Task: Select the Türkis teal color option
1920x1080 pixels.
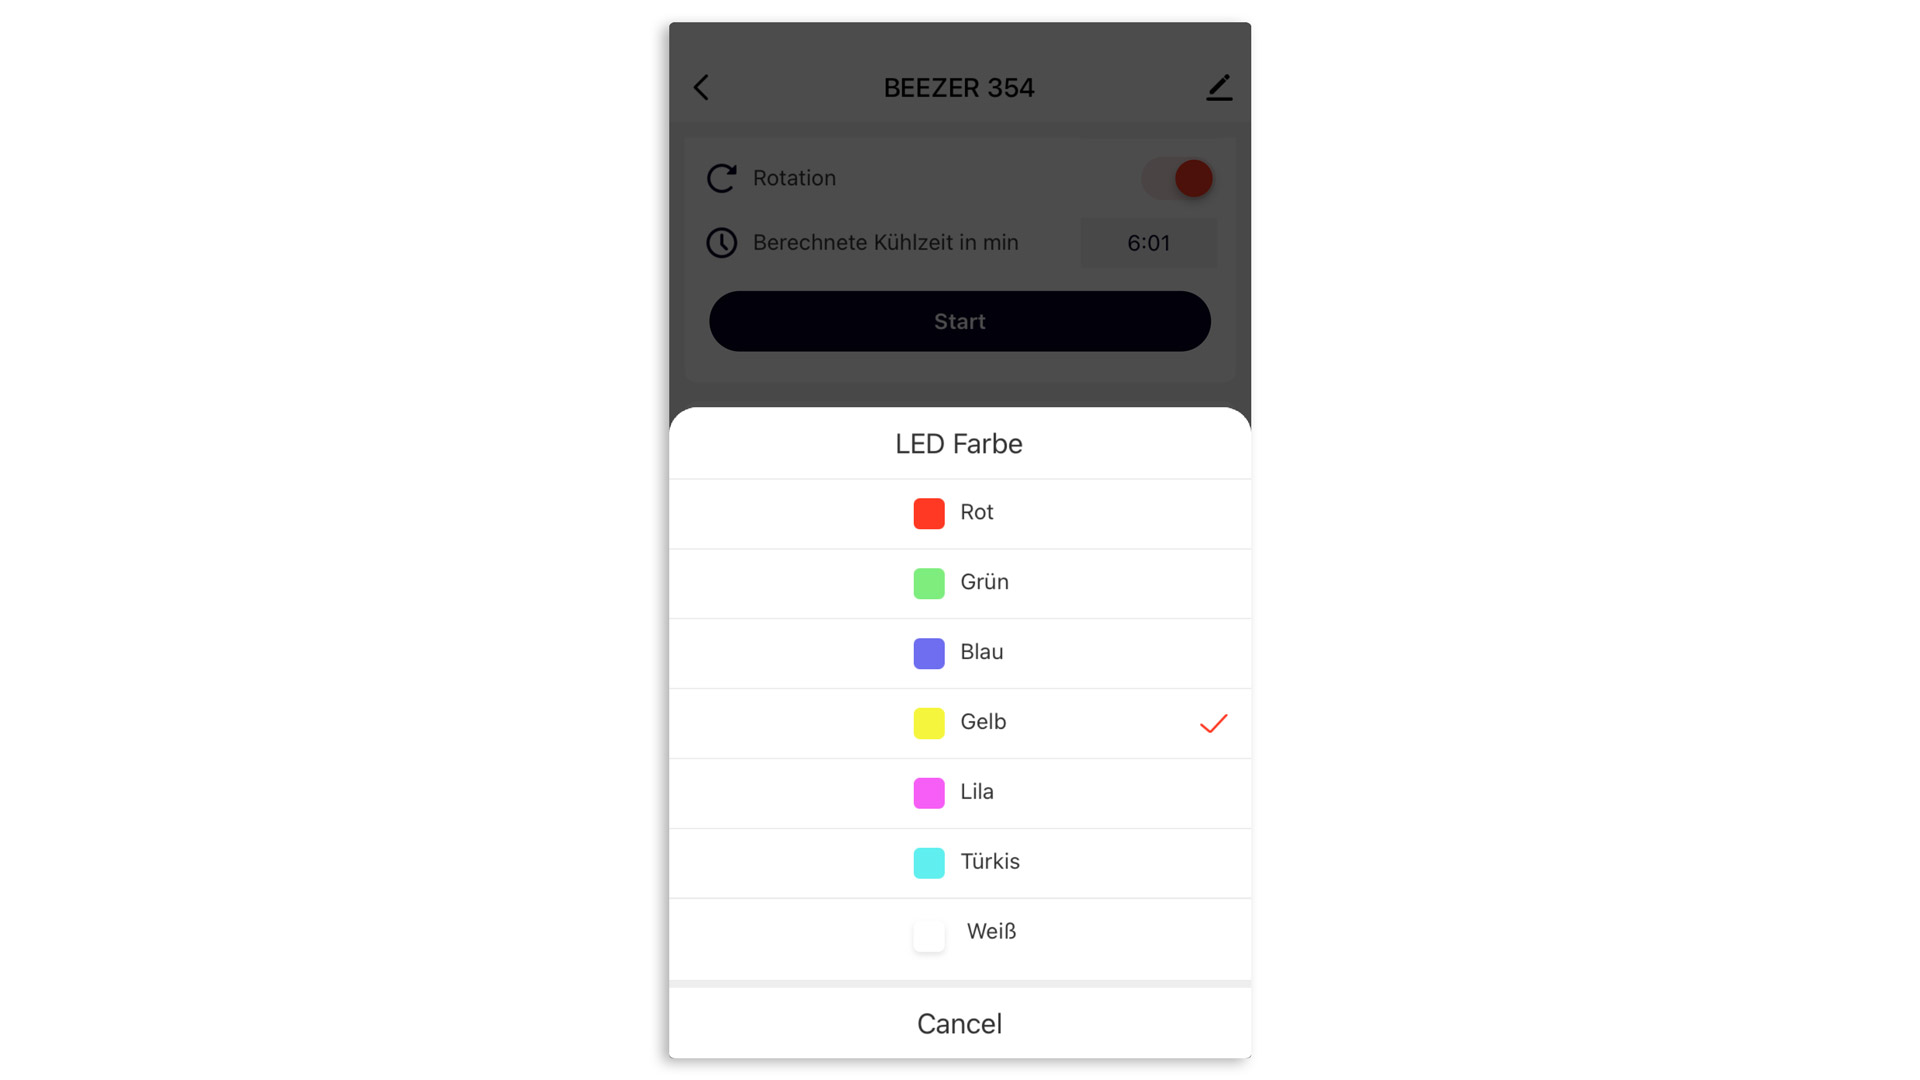Action: click(x=959, y=861)
